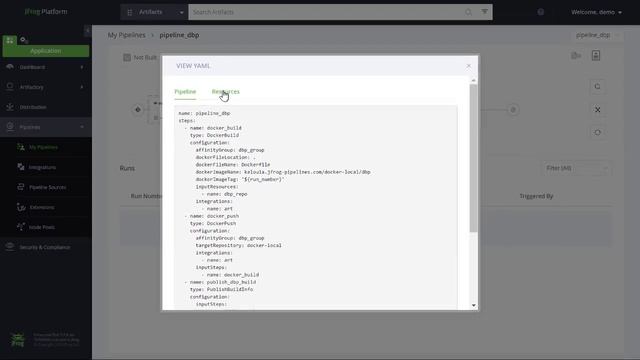Expand the Artifactory menu item
The width and height of the screenshot is (640, 360).
(46, 87)
